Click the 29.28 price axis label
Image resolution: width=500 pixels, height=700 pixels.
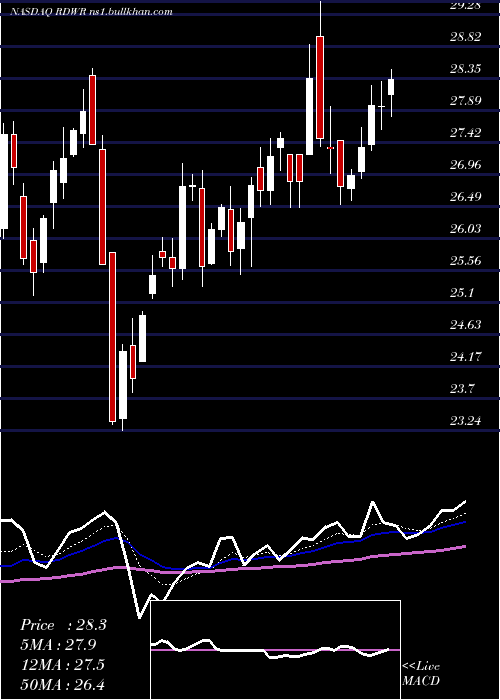point(465,5)
